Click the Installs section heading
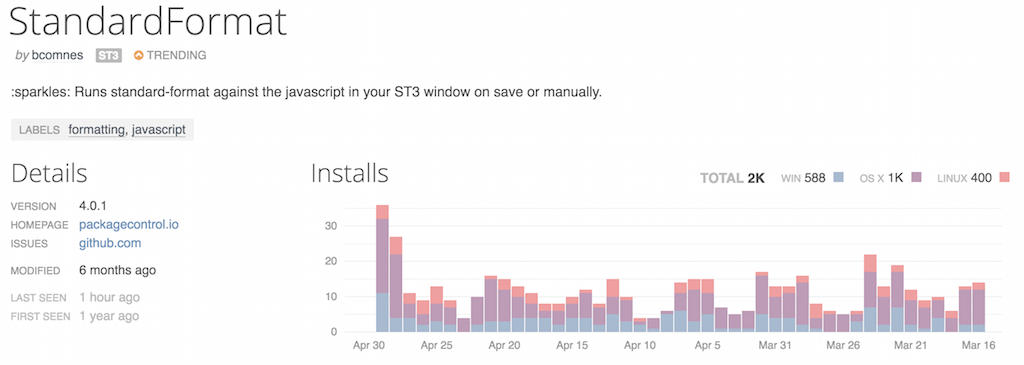 [x=349, y=174]
